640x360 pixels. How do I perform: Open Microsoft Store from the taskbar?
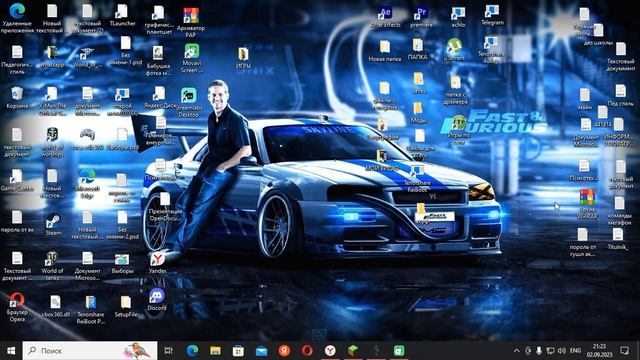tap(238, 351)
